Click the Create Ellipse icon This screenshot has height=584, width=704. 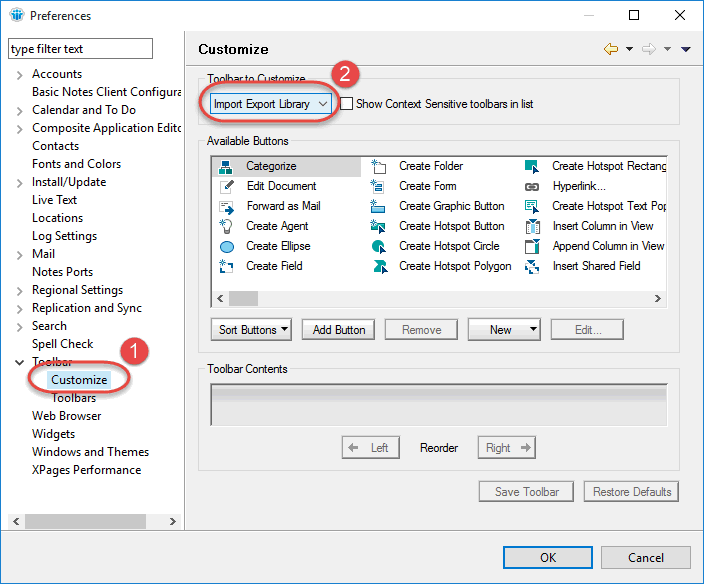[x=227, y=246]
